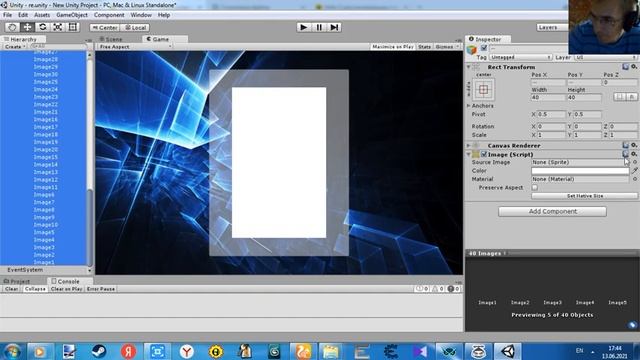The width and height of the screenshot is (640, 360).
Task: Open the Image color swatch field
Action: click(580, 171)
